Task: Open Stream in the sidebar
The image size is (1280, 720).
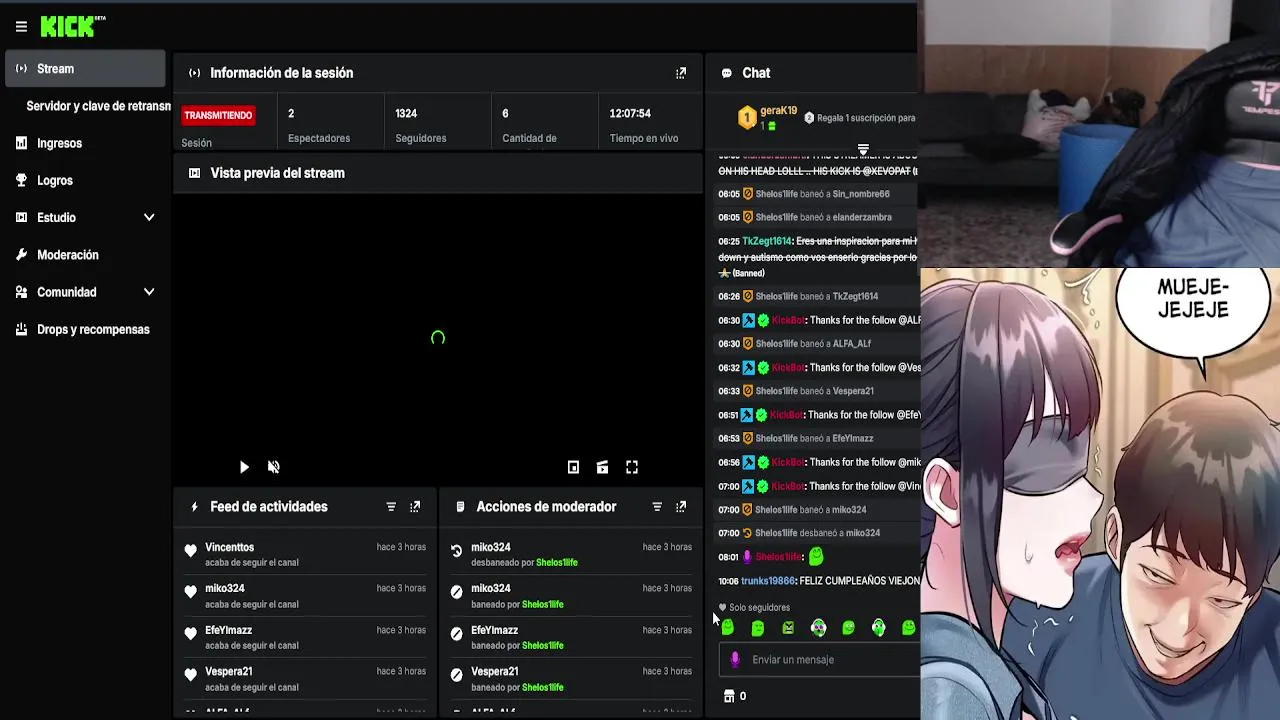Action: pyautogui.click(x=85, y=69)
